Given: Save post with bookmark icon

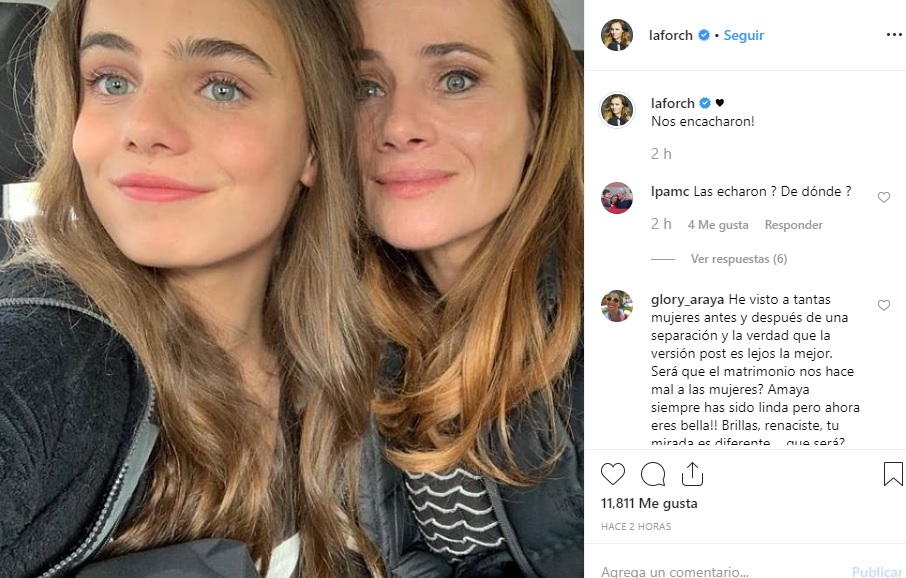Looking at the screenshot, I should click(x=893, y=473).
